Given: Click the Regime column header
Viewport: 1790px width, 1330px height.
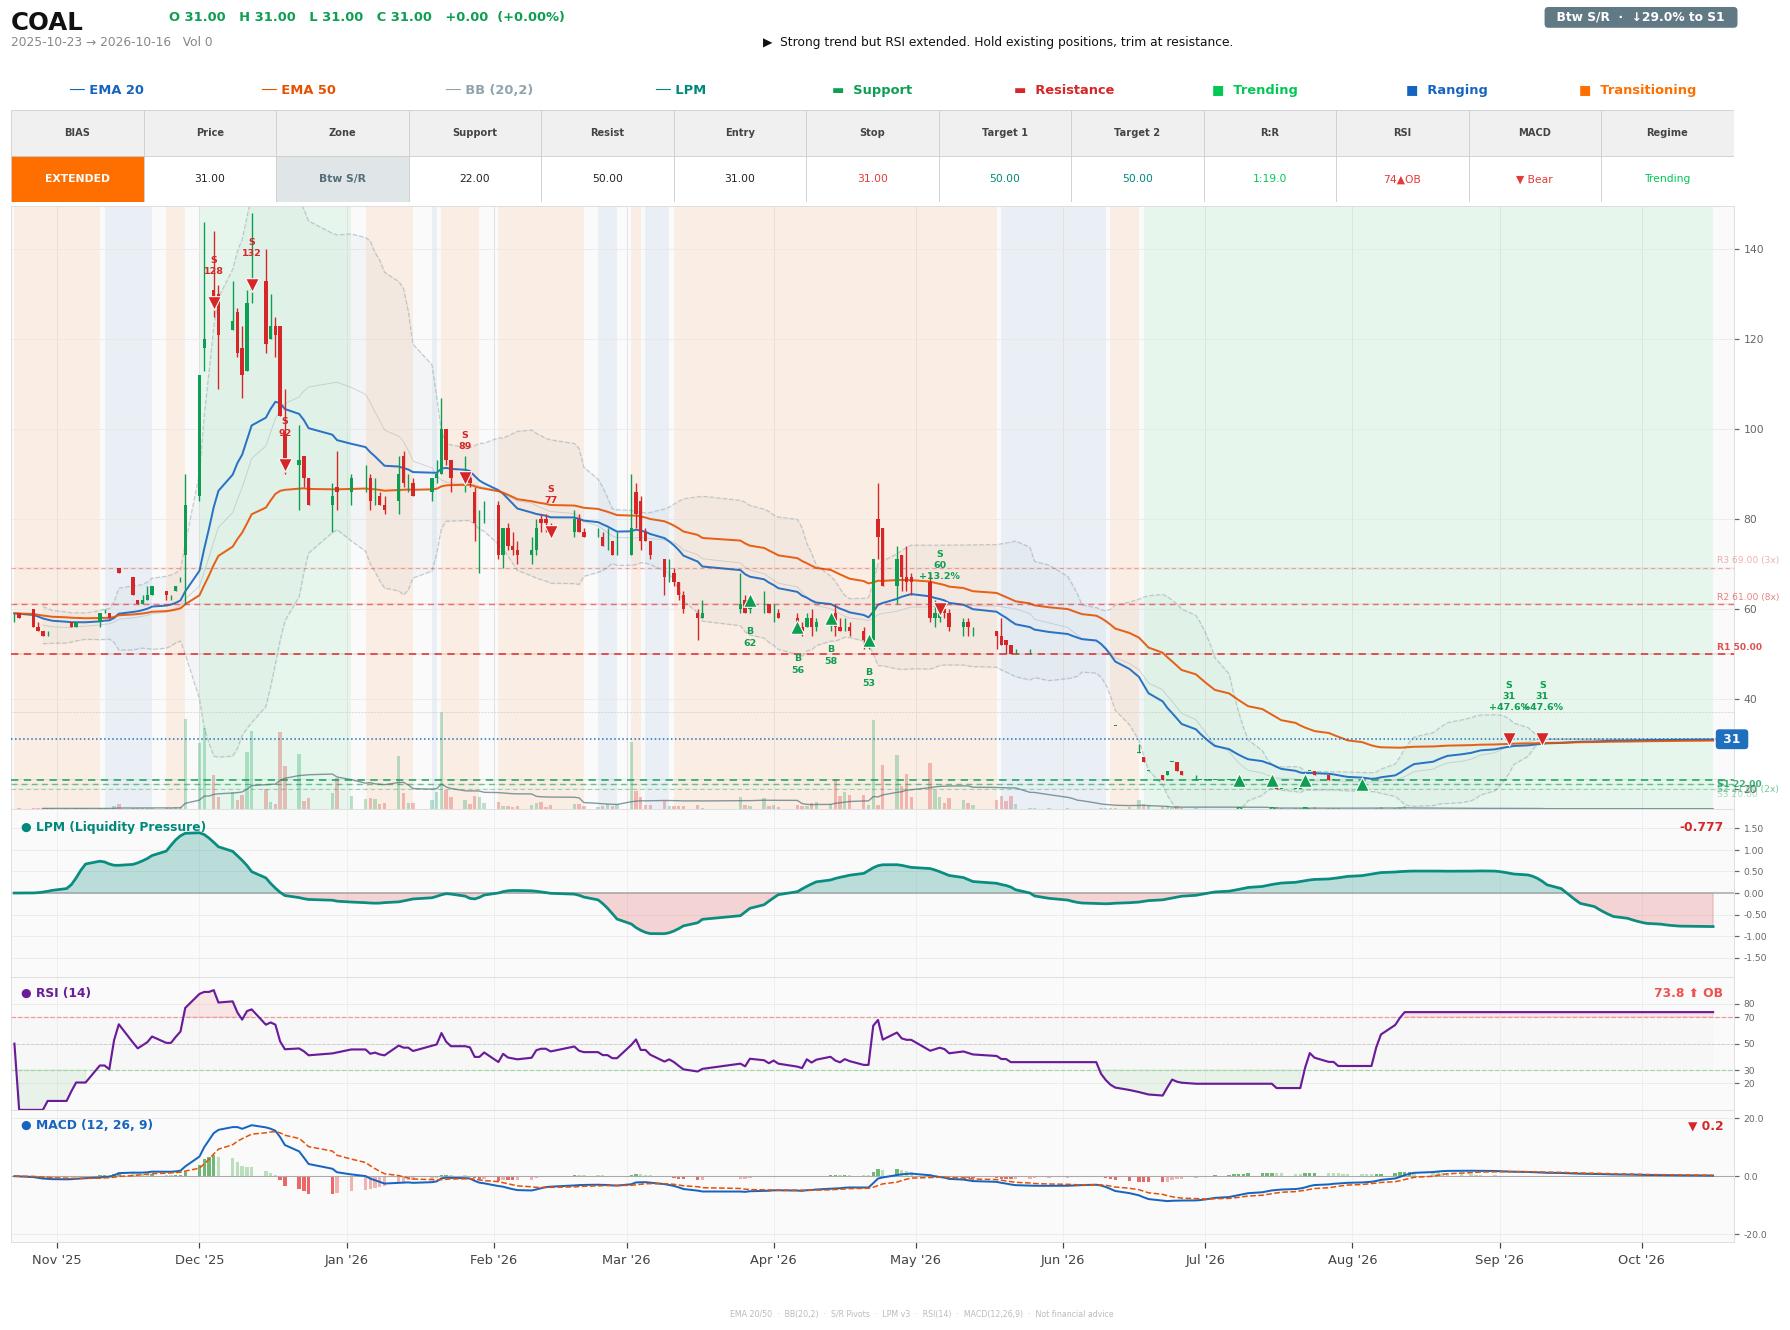Looking at the screenshot, I should 1667,133.
